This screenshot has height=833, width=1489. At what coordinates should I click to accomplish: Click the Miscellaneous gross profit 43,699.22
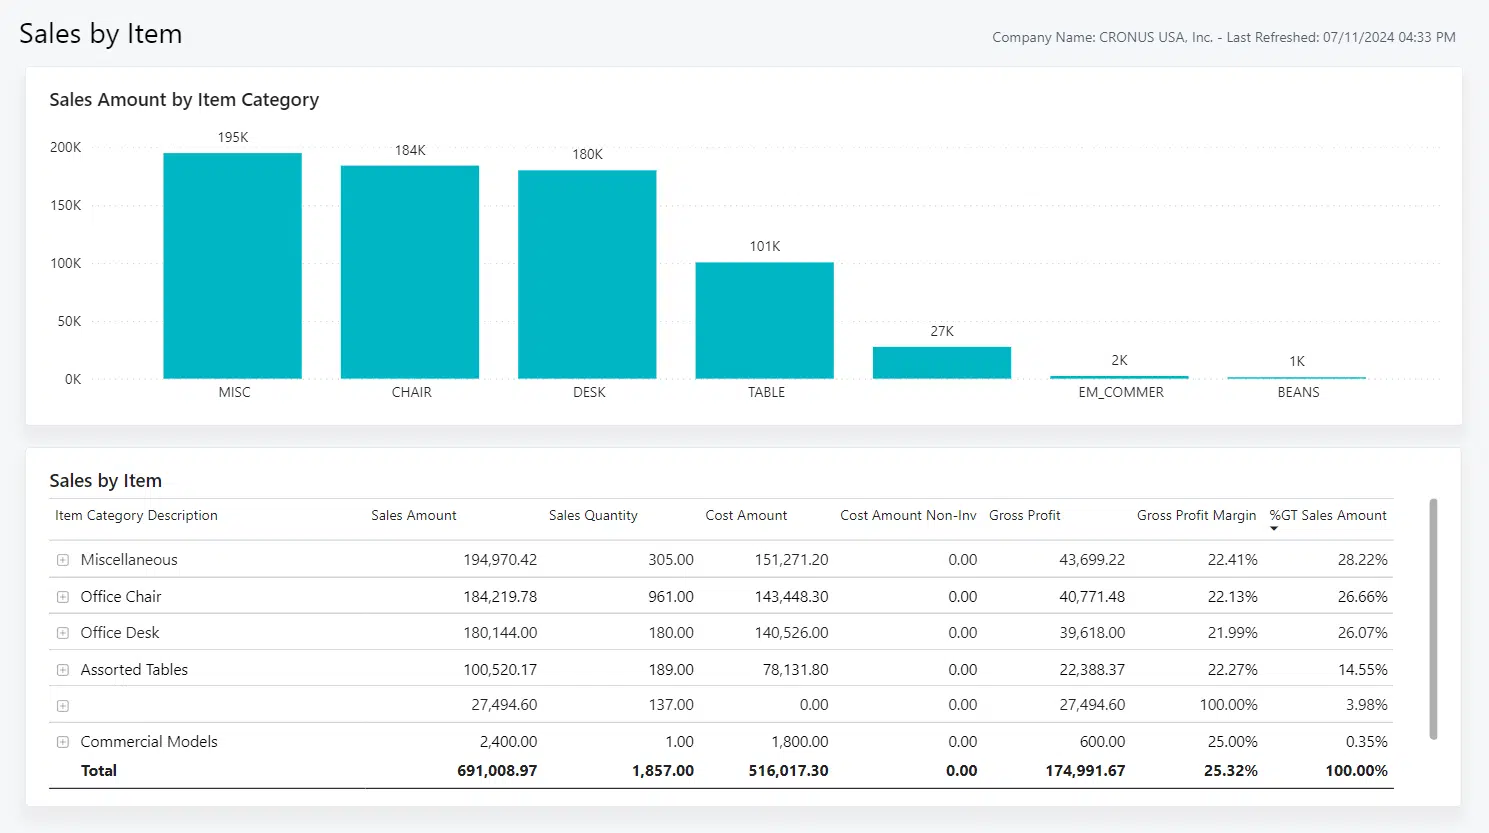click(x=1092, y=560)
